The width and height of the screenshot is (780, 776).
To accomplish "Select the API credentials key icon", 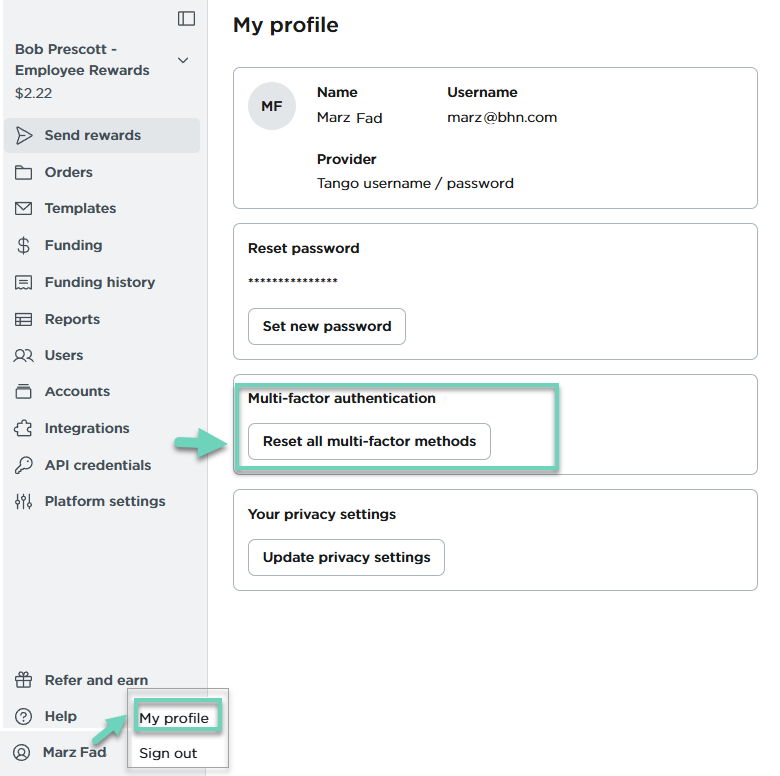I will pyautogui.click(x=23, y=465).
